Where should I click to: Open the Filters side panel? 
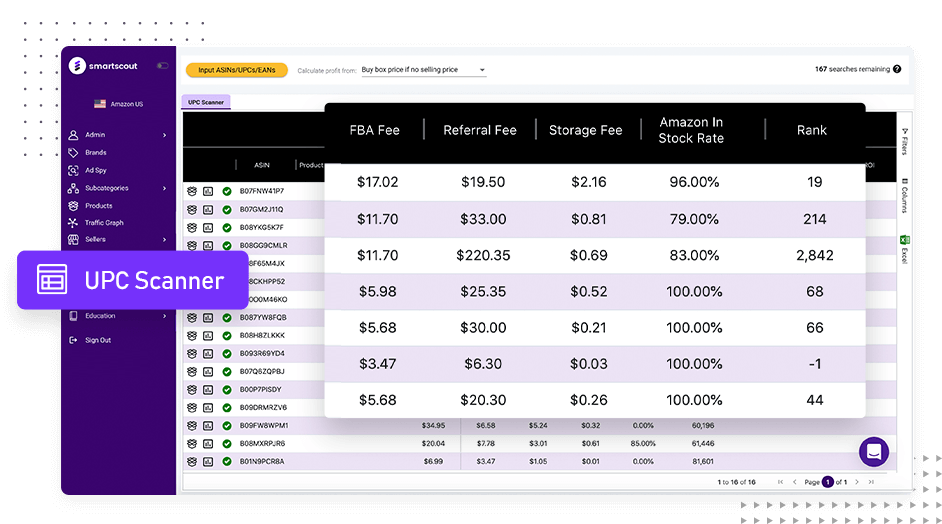[905, 142]
